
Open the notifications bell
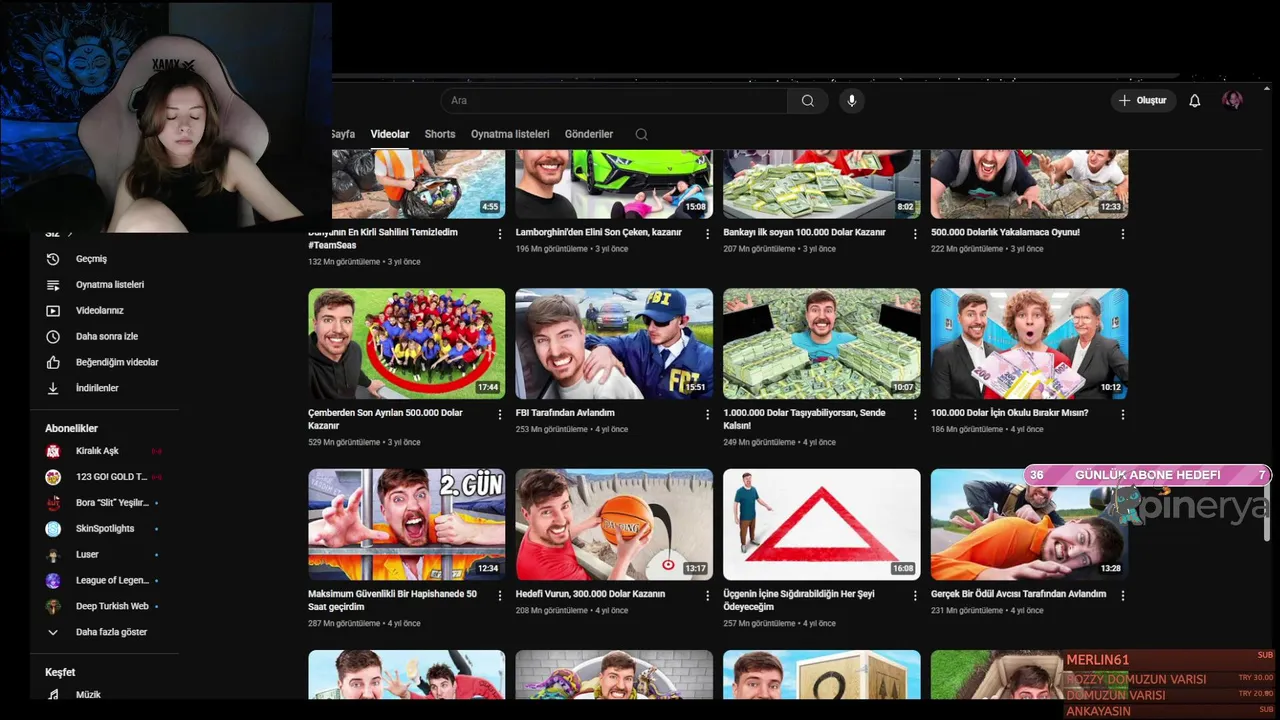click(1194, 100)
